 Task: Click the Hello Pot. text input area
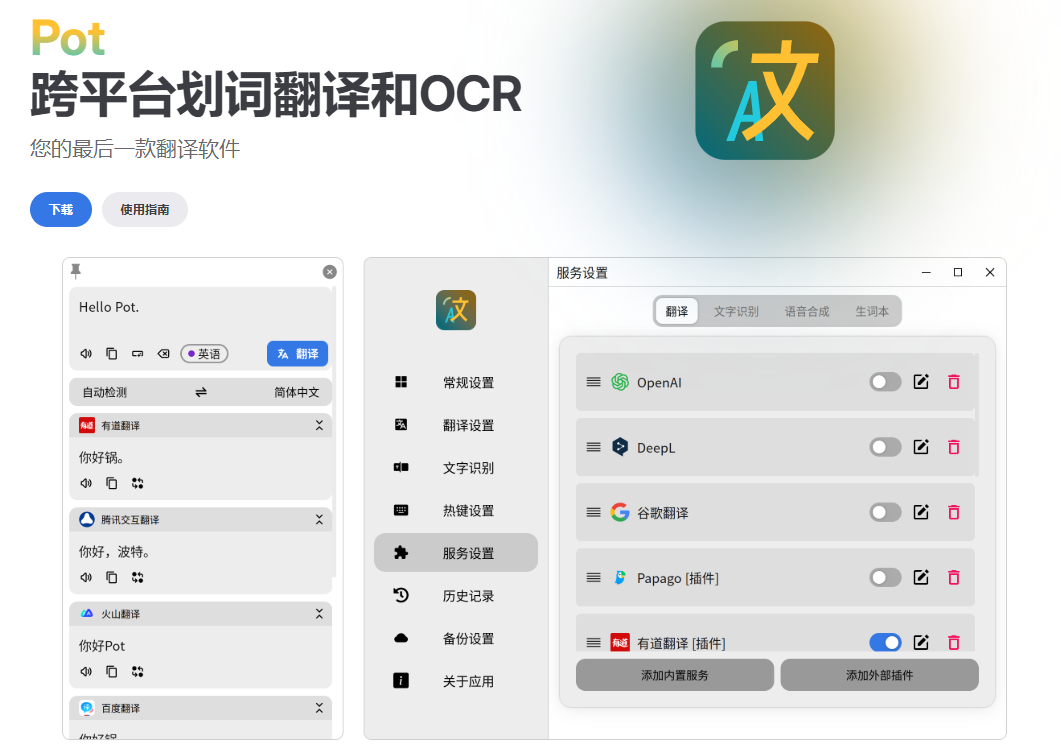pos(201,311)
